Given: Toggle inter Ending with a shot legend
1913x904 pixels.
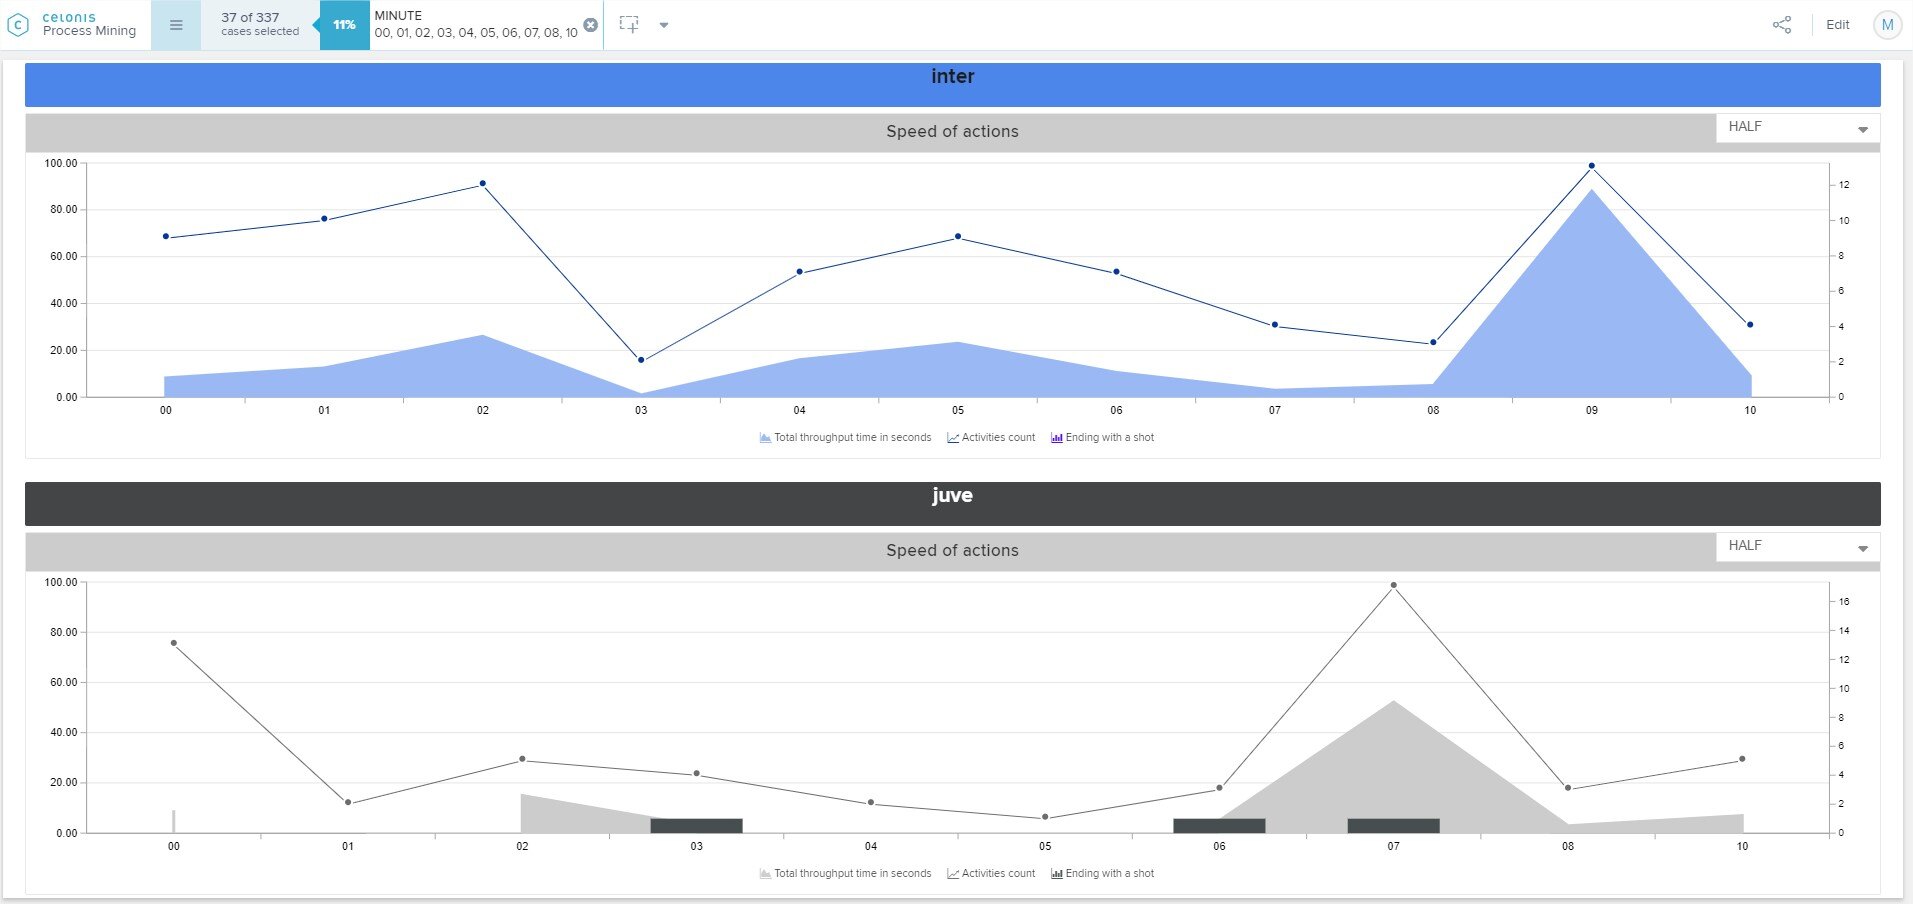Looking at the screenshot, I should (x=1102, y=438).
